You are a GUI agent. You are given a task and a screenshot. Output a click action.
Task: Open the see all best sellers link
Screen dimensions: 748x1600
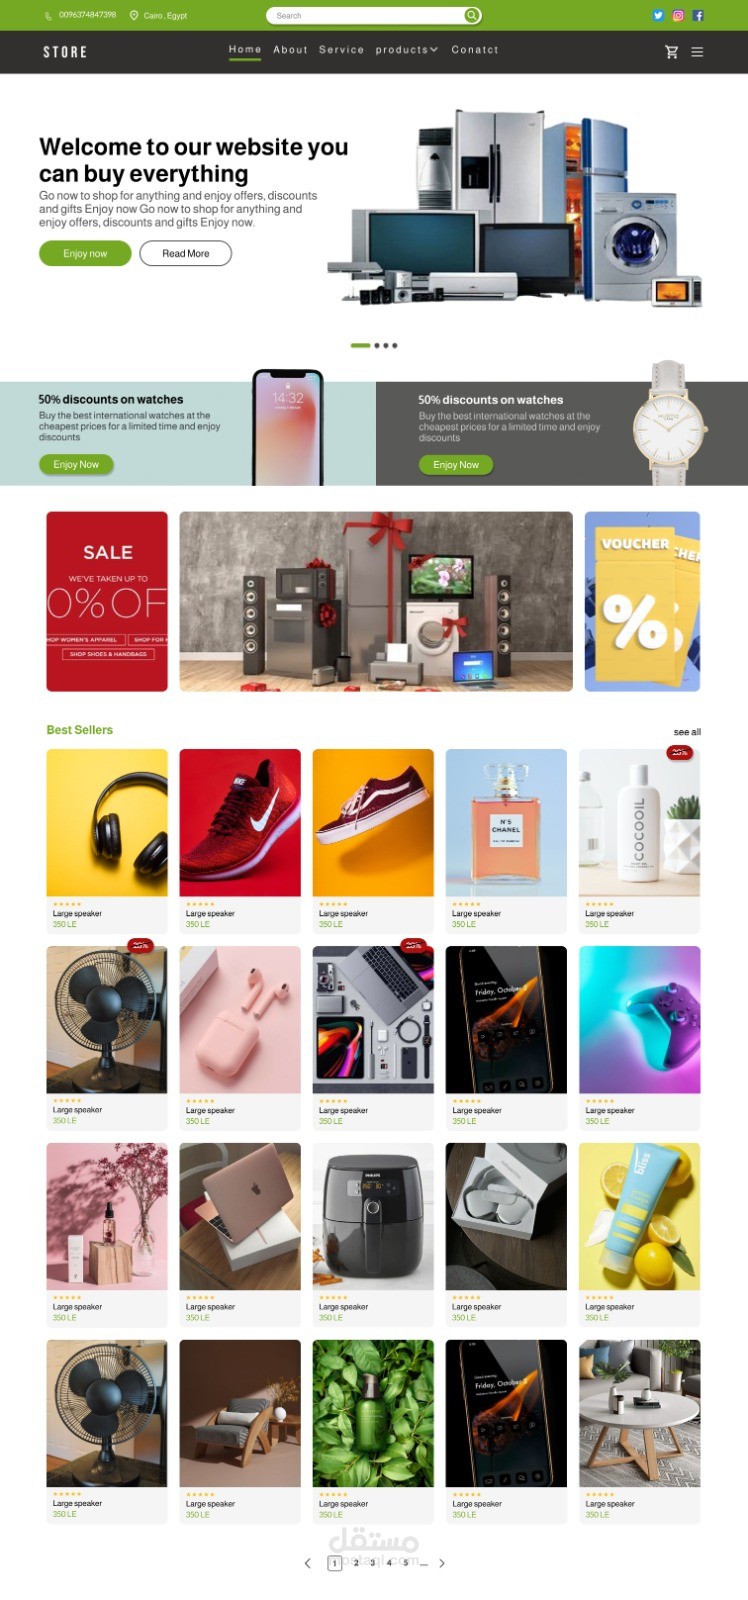tap(687, 732)
